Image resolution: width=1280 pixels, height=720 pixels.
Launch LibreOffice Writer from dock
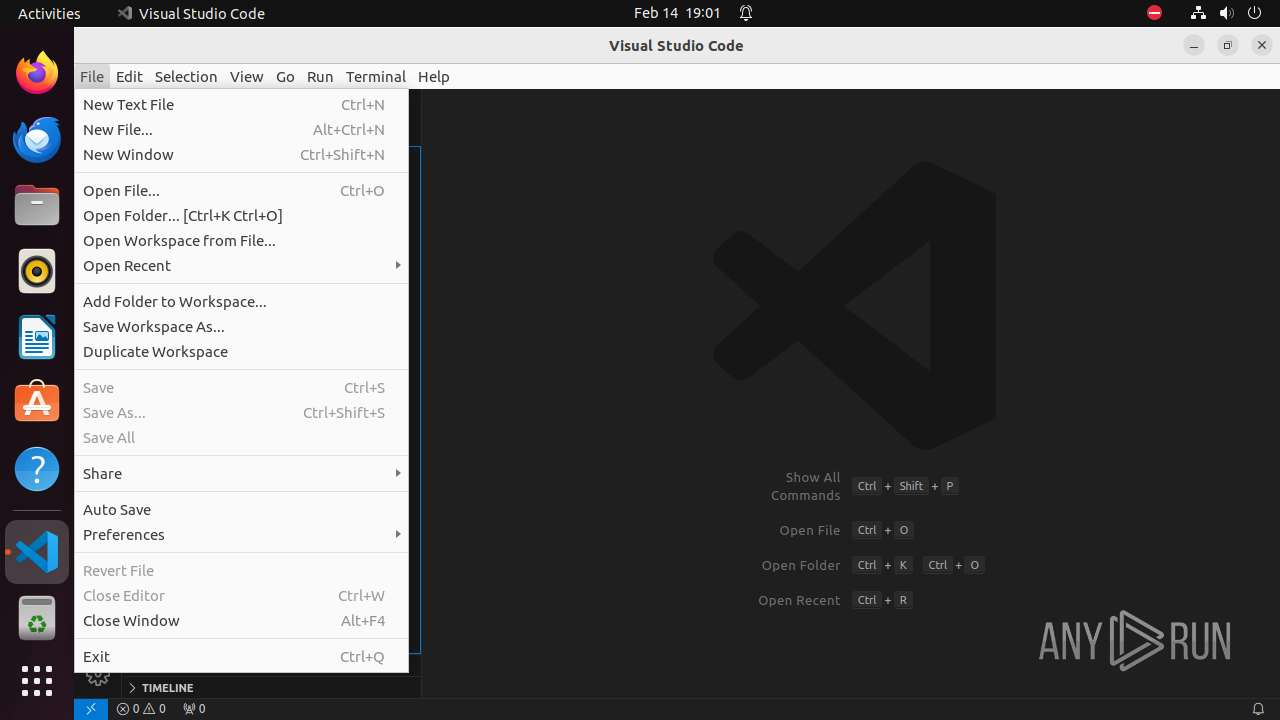pos(37,337)
